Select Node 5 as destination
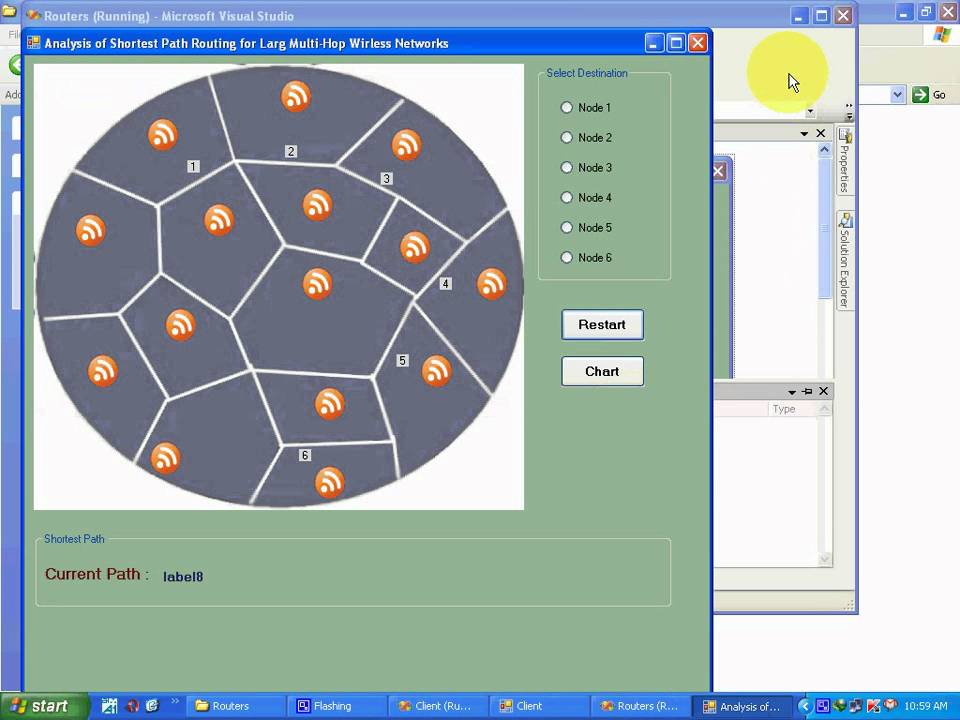Viewport: 960px width, 720px height. click(586, 228)
